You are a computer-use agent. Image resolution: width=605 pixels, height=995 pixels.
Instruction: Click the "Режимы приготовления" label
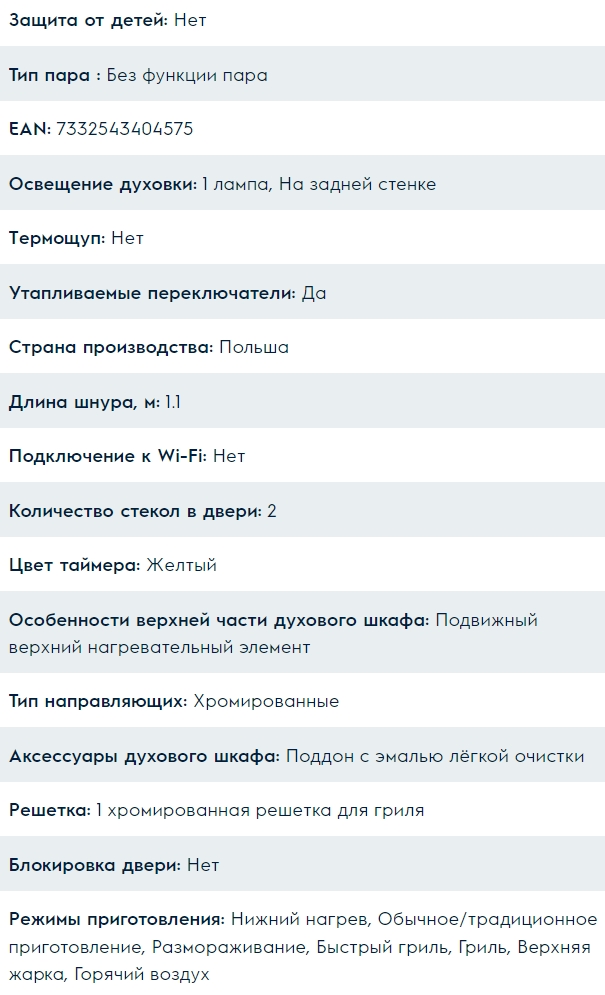[x=116, y=919]
